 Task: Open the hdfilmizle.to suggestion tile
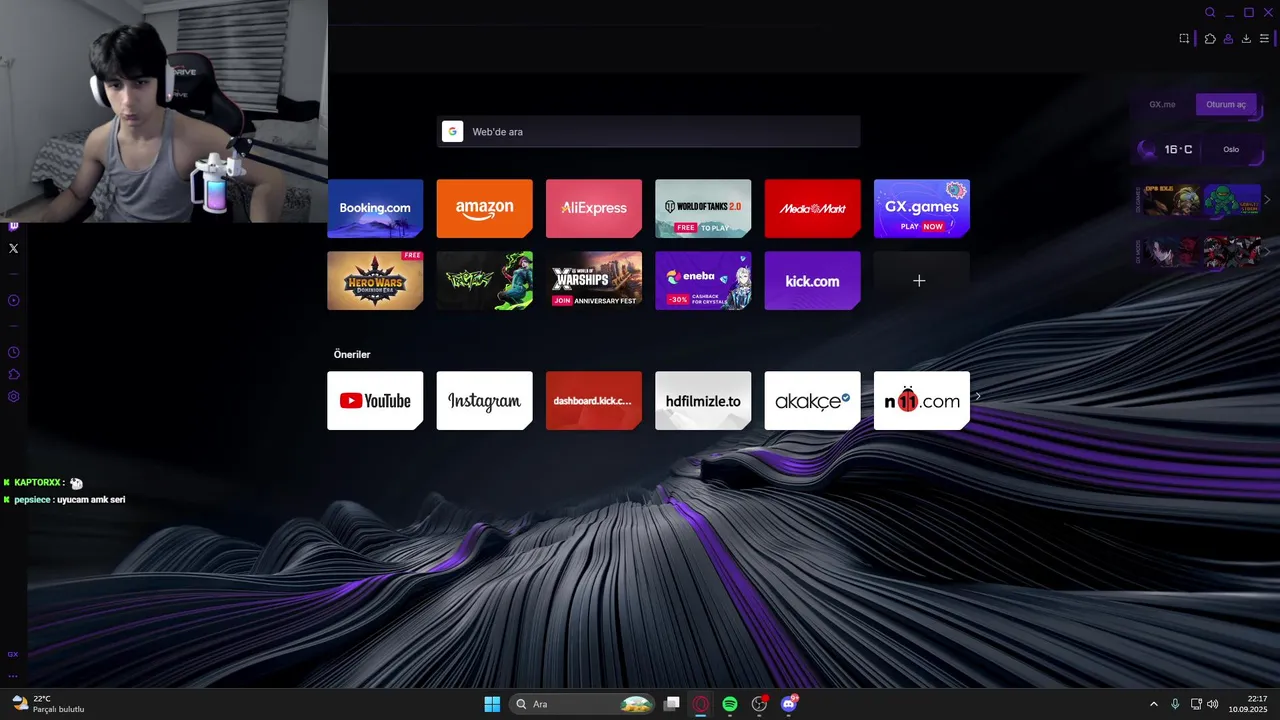703,400
